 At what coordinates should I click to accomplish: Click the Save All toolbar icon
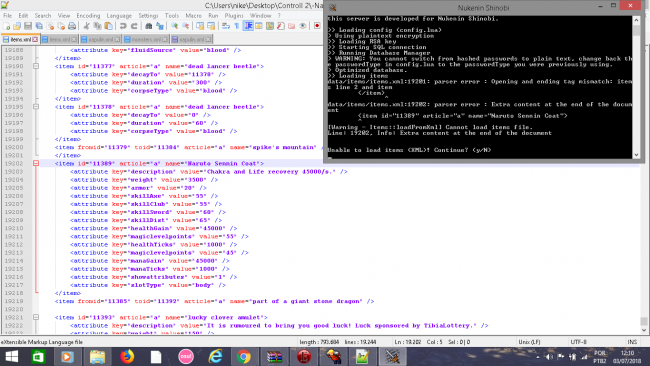click(39, 26)
